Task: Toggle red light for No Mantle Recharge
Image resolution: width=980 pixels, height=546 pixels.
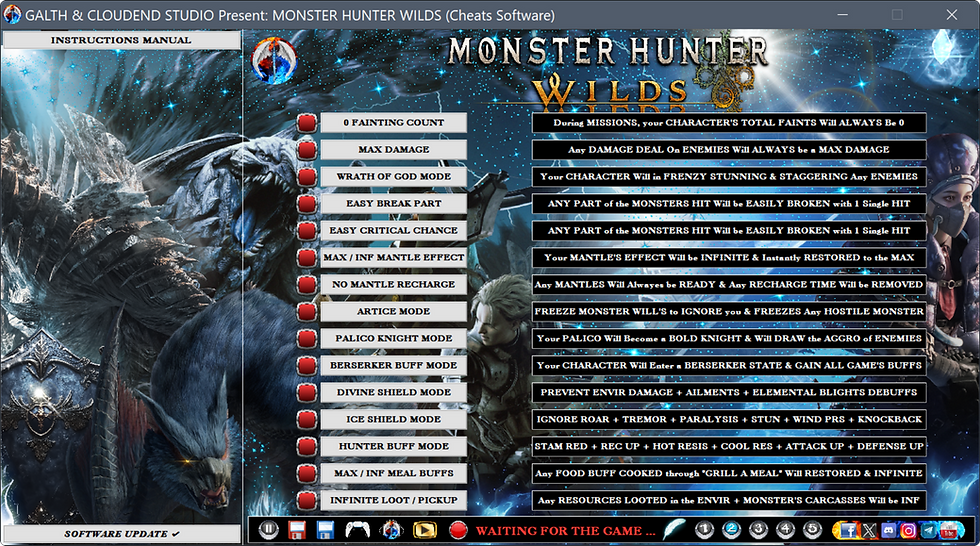Action: click(307, 284)
